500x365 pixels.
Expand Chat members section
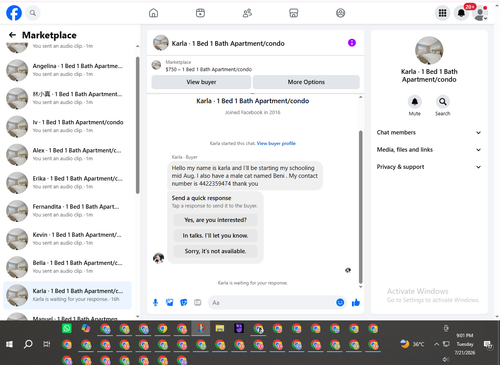click(429, 133)
